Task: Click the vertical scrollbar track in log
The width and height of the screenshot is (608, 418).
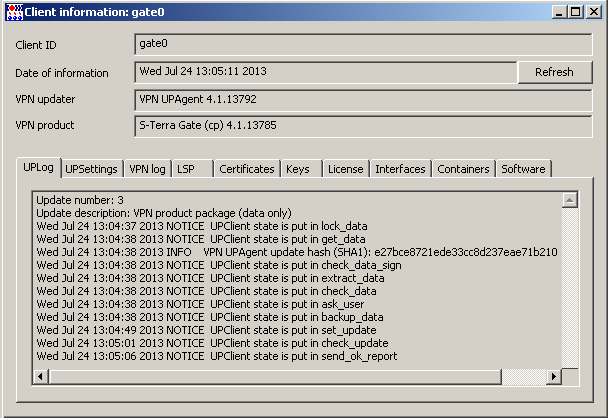Action: [x=570, y=288]
